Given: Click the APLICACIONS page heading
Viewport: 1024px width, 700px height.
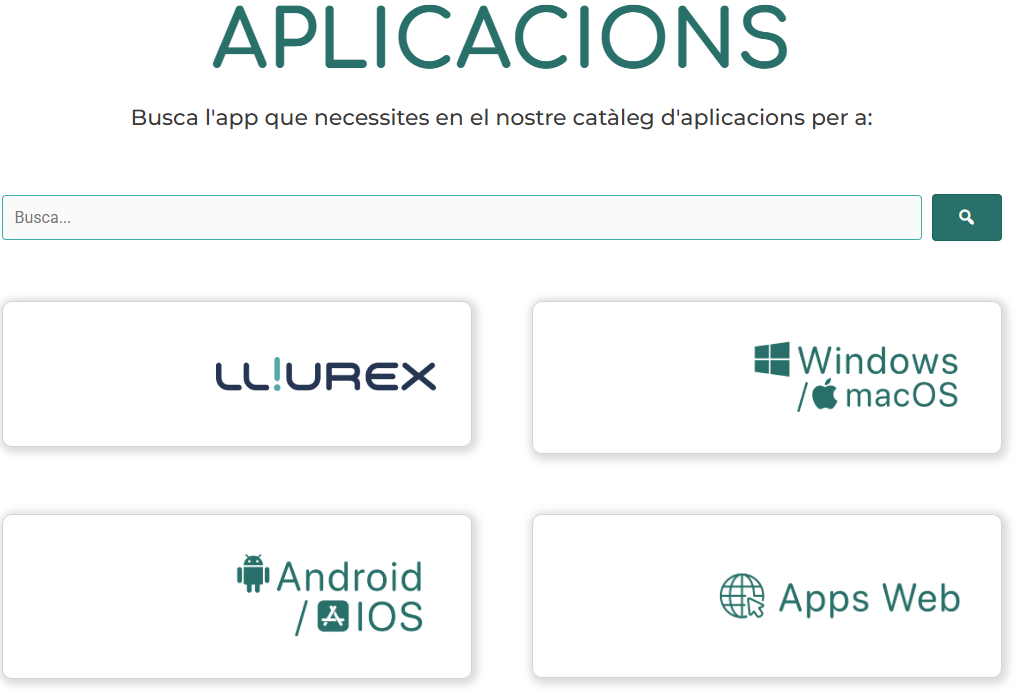Looking at the screenshot, I should 501,38.
